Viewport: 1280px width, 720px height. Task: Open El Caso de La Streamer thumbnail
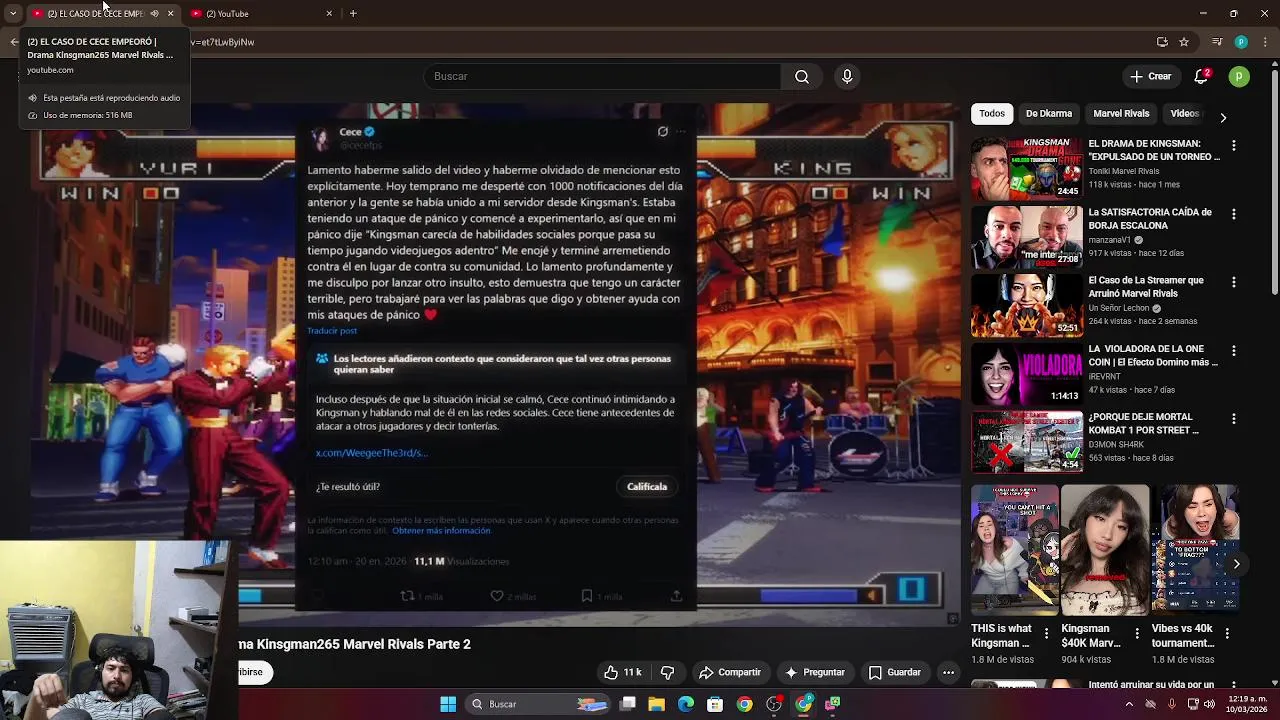1027,305
